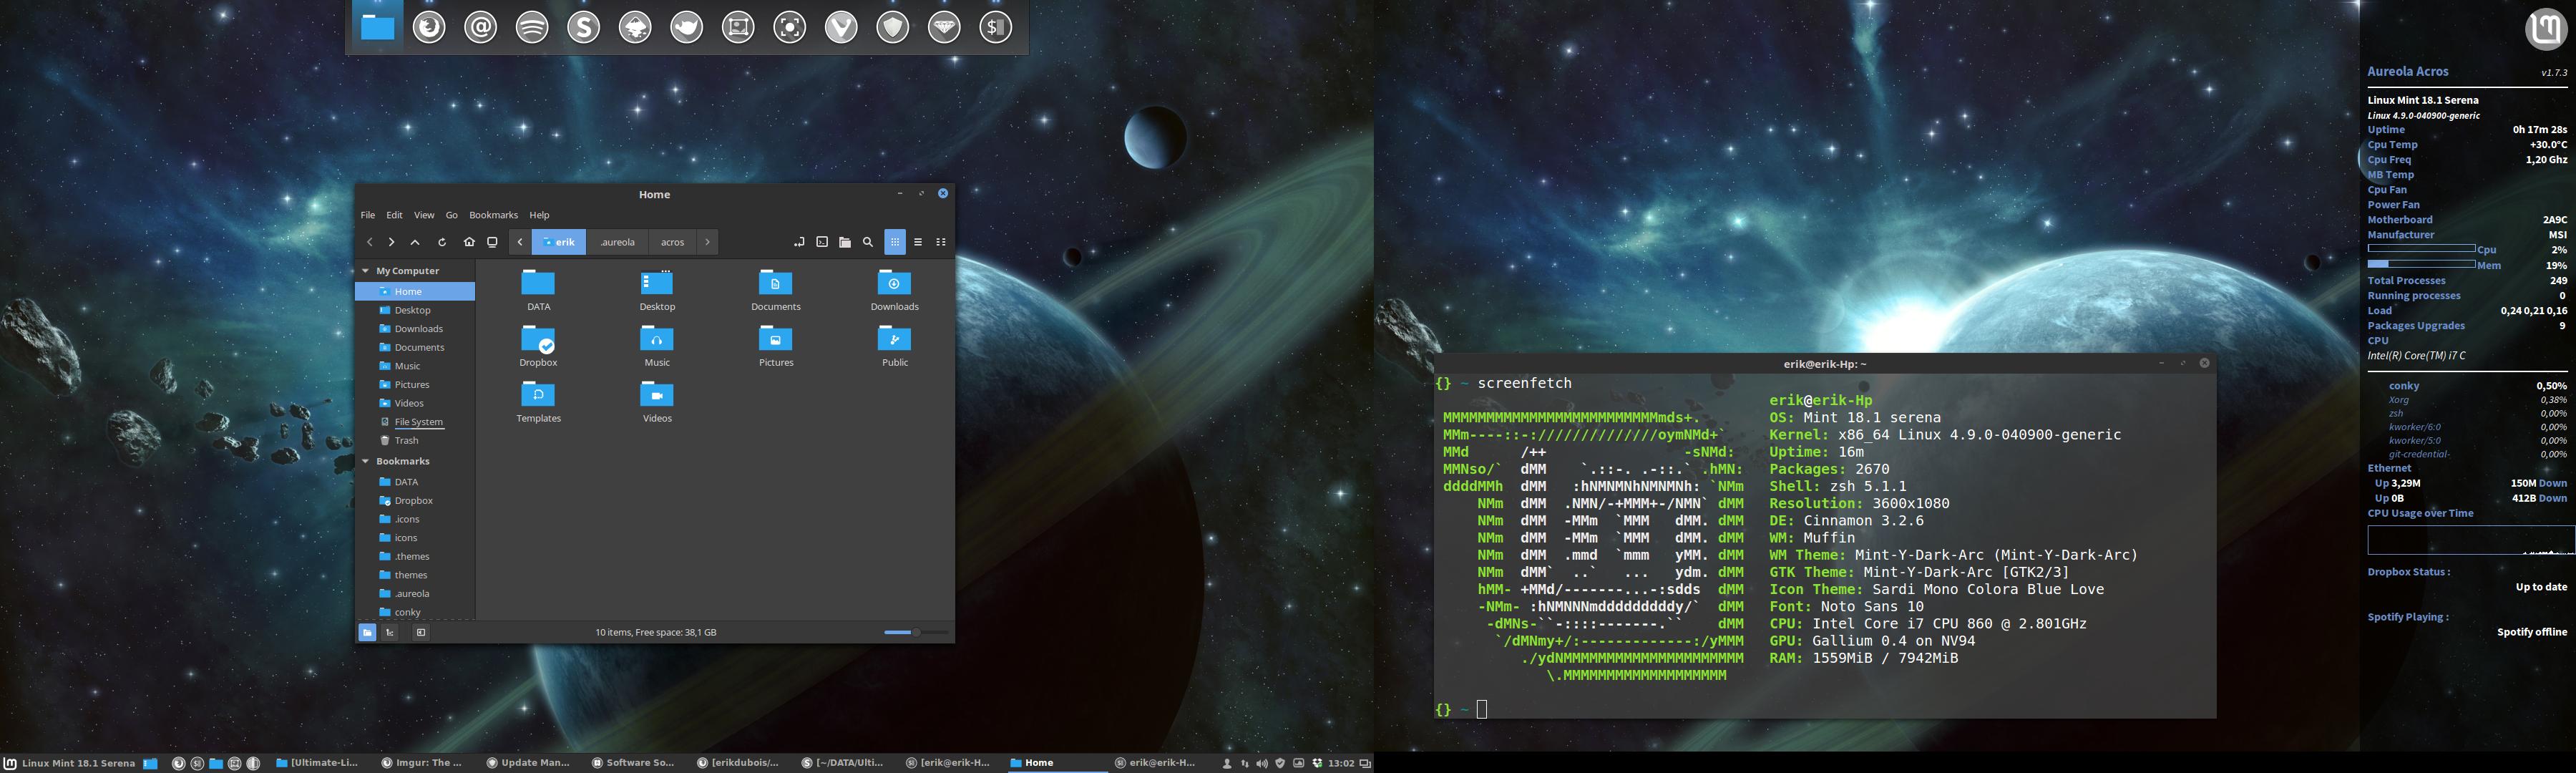Viewport: 2576px width, 773px height.
Task: Open the View menu
Action: click(424, 215)
